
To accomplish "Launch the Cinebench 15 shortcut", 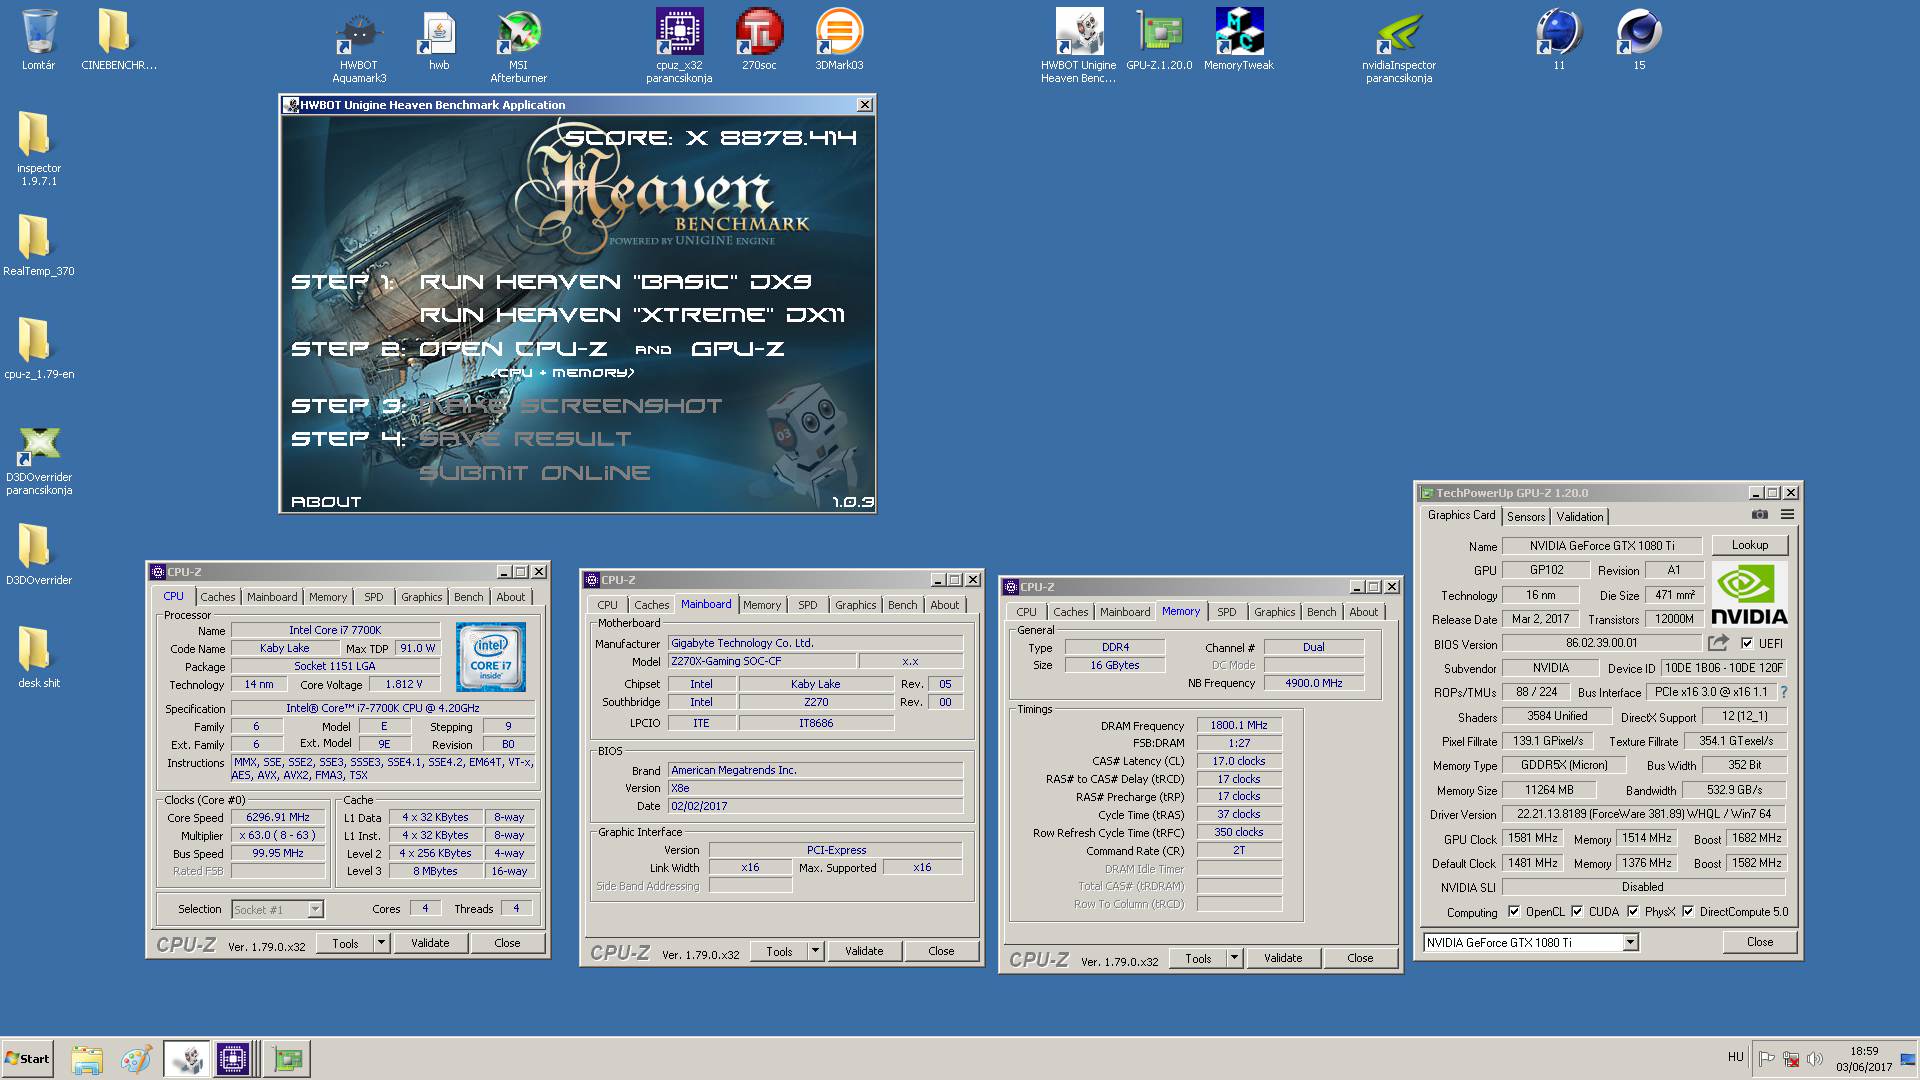I will tap(1639, 40).
